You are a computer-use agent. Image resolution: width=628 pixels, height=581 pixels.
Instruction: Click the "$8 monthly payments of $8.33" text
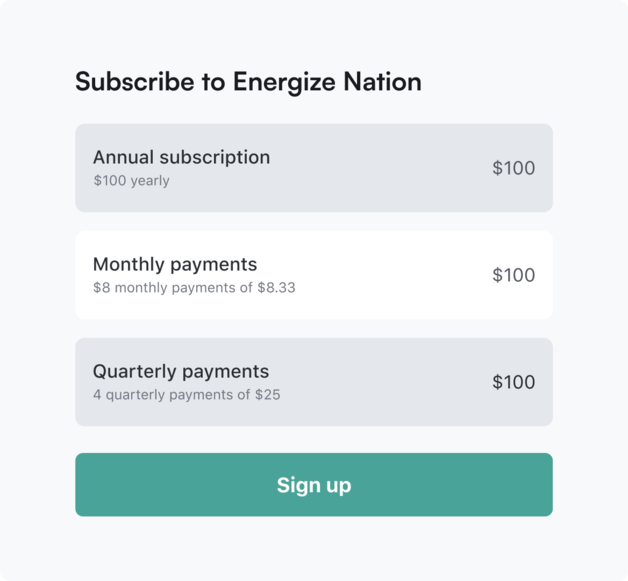tap(194, 287)
